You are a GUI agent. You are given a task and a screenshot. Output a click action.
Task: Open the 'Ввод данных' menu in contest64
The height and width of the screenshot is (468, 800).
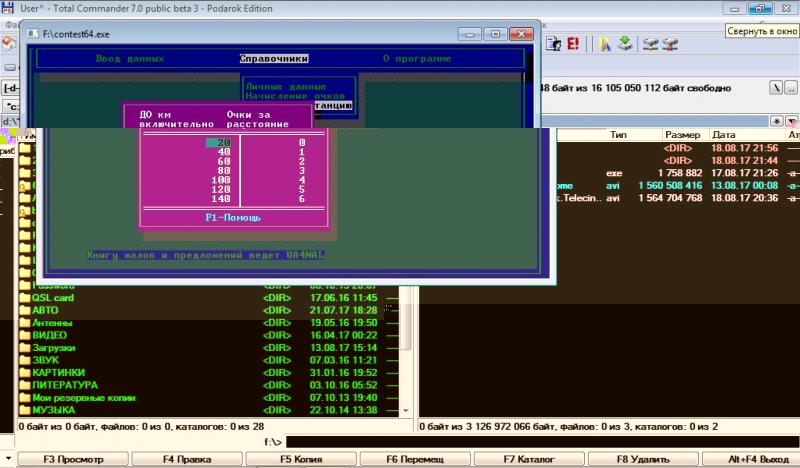pyautogui.click(x=129, y=59)
